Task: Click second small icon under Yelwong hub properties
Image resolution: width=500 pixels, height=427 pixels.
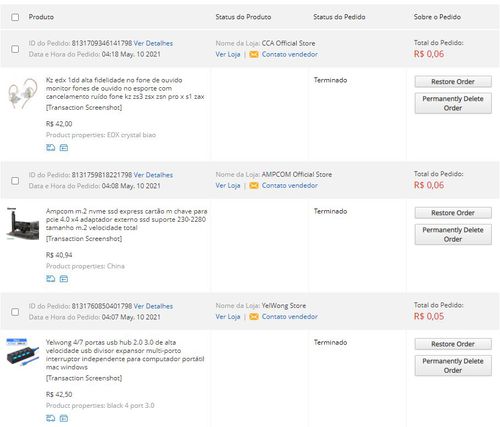Action: 64,418
